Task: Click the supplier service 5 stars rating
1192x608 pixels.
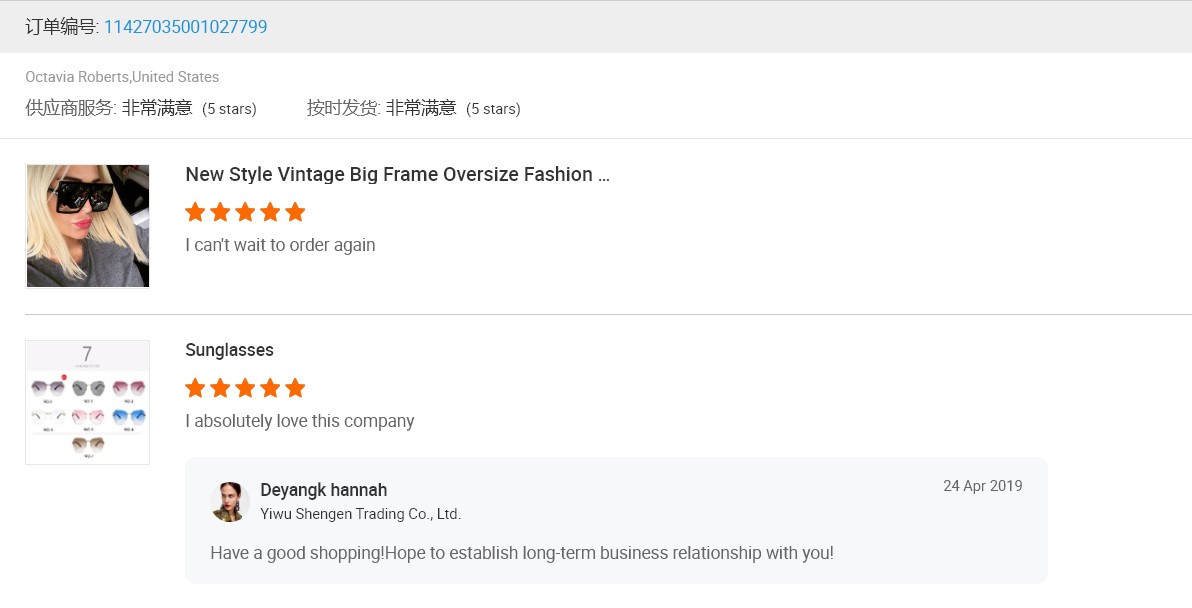Action: (x=229, y=109)
